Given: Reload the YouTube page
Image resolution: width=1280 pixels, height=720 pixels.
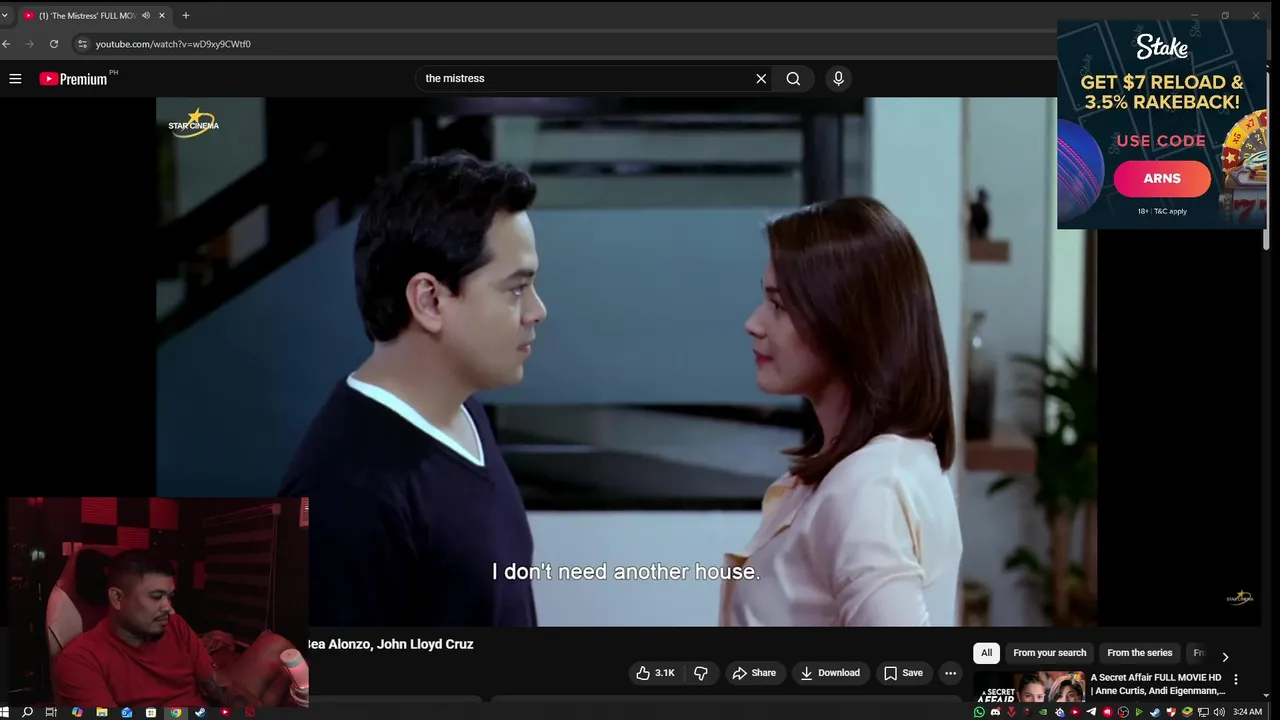Looking at the screenshot, I should 53,44.
